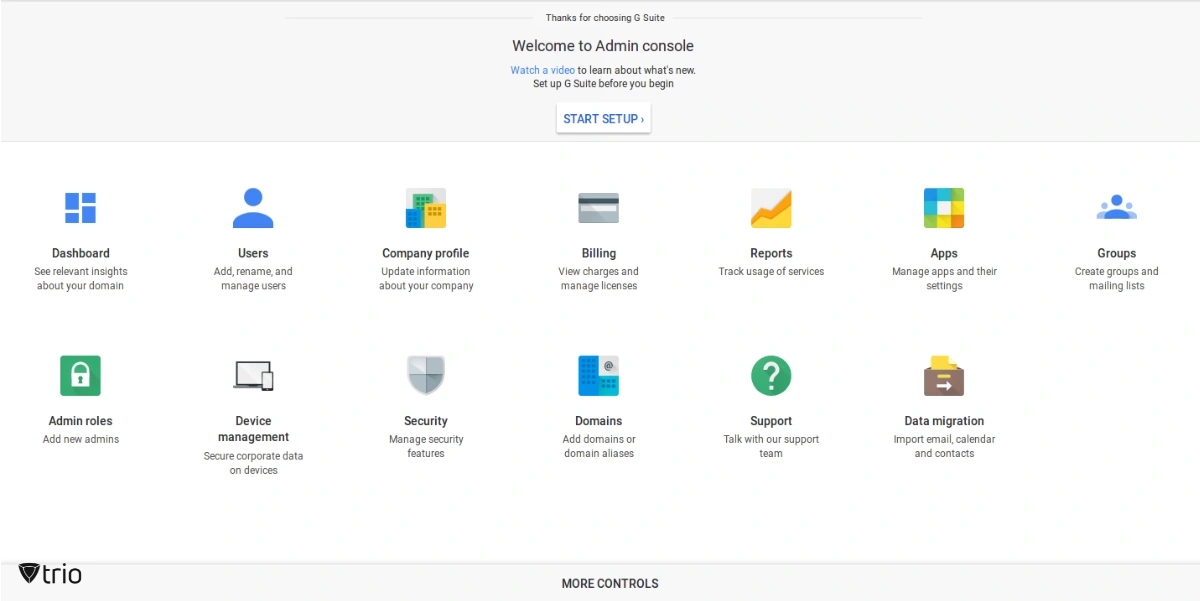Click the Dashboard title text
1200x601 pixels.
click(81, 254)
